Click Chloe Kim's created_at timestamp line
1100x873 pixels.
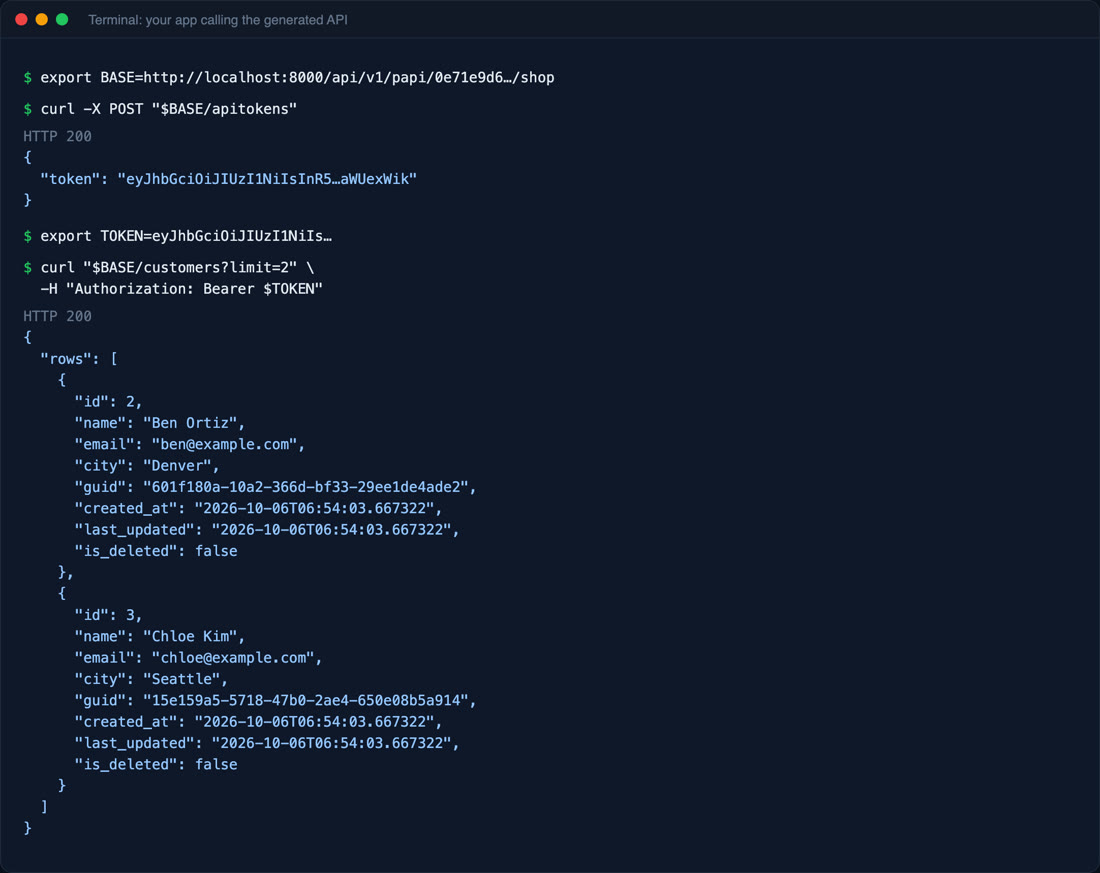(x=259, y=721)
